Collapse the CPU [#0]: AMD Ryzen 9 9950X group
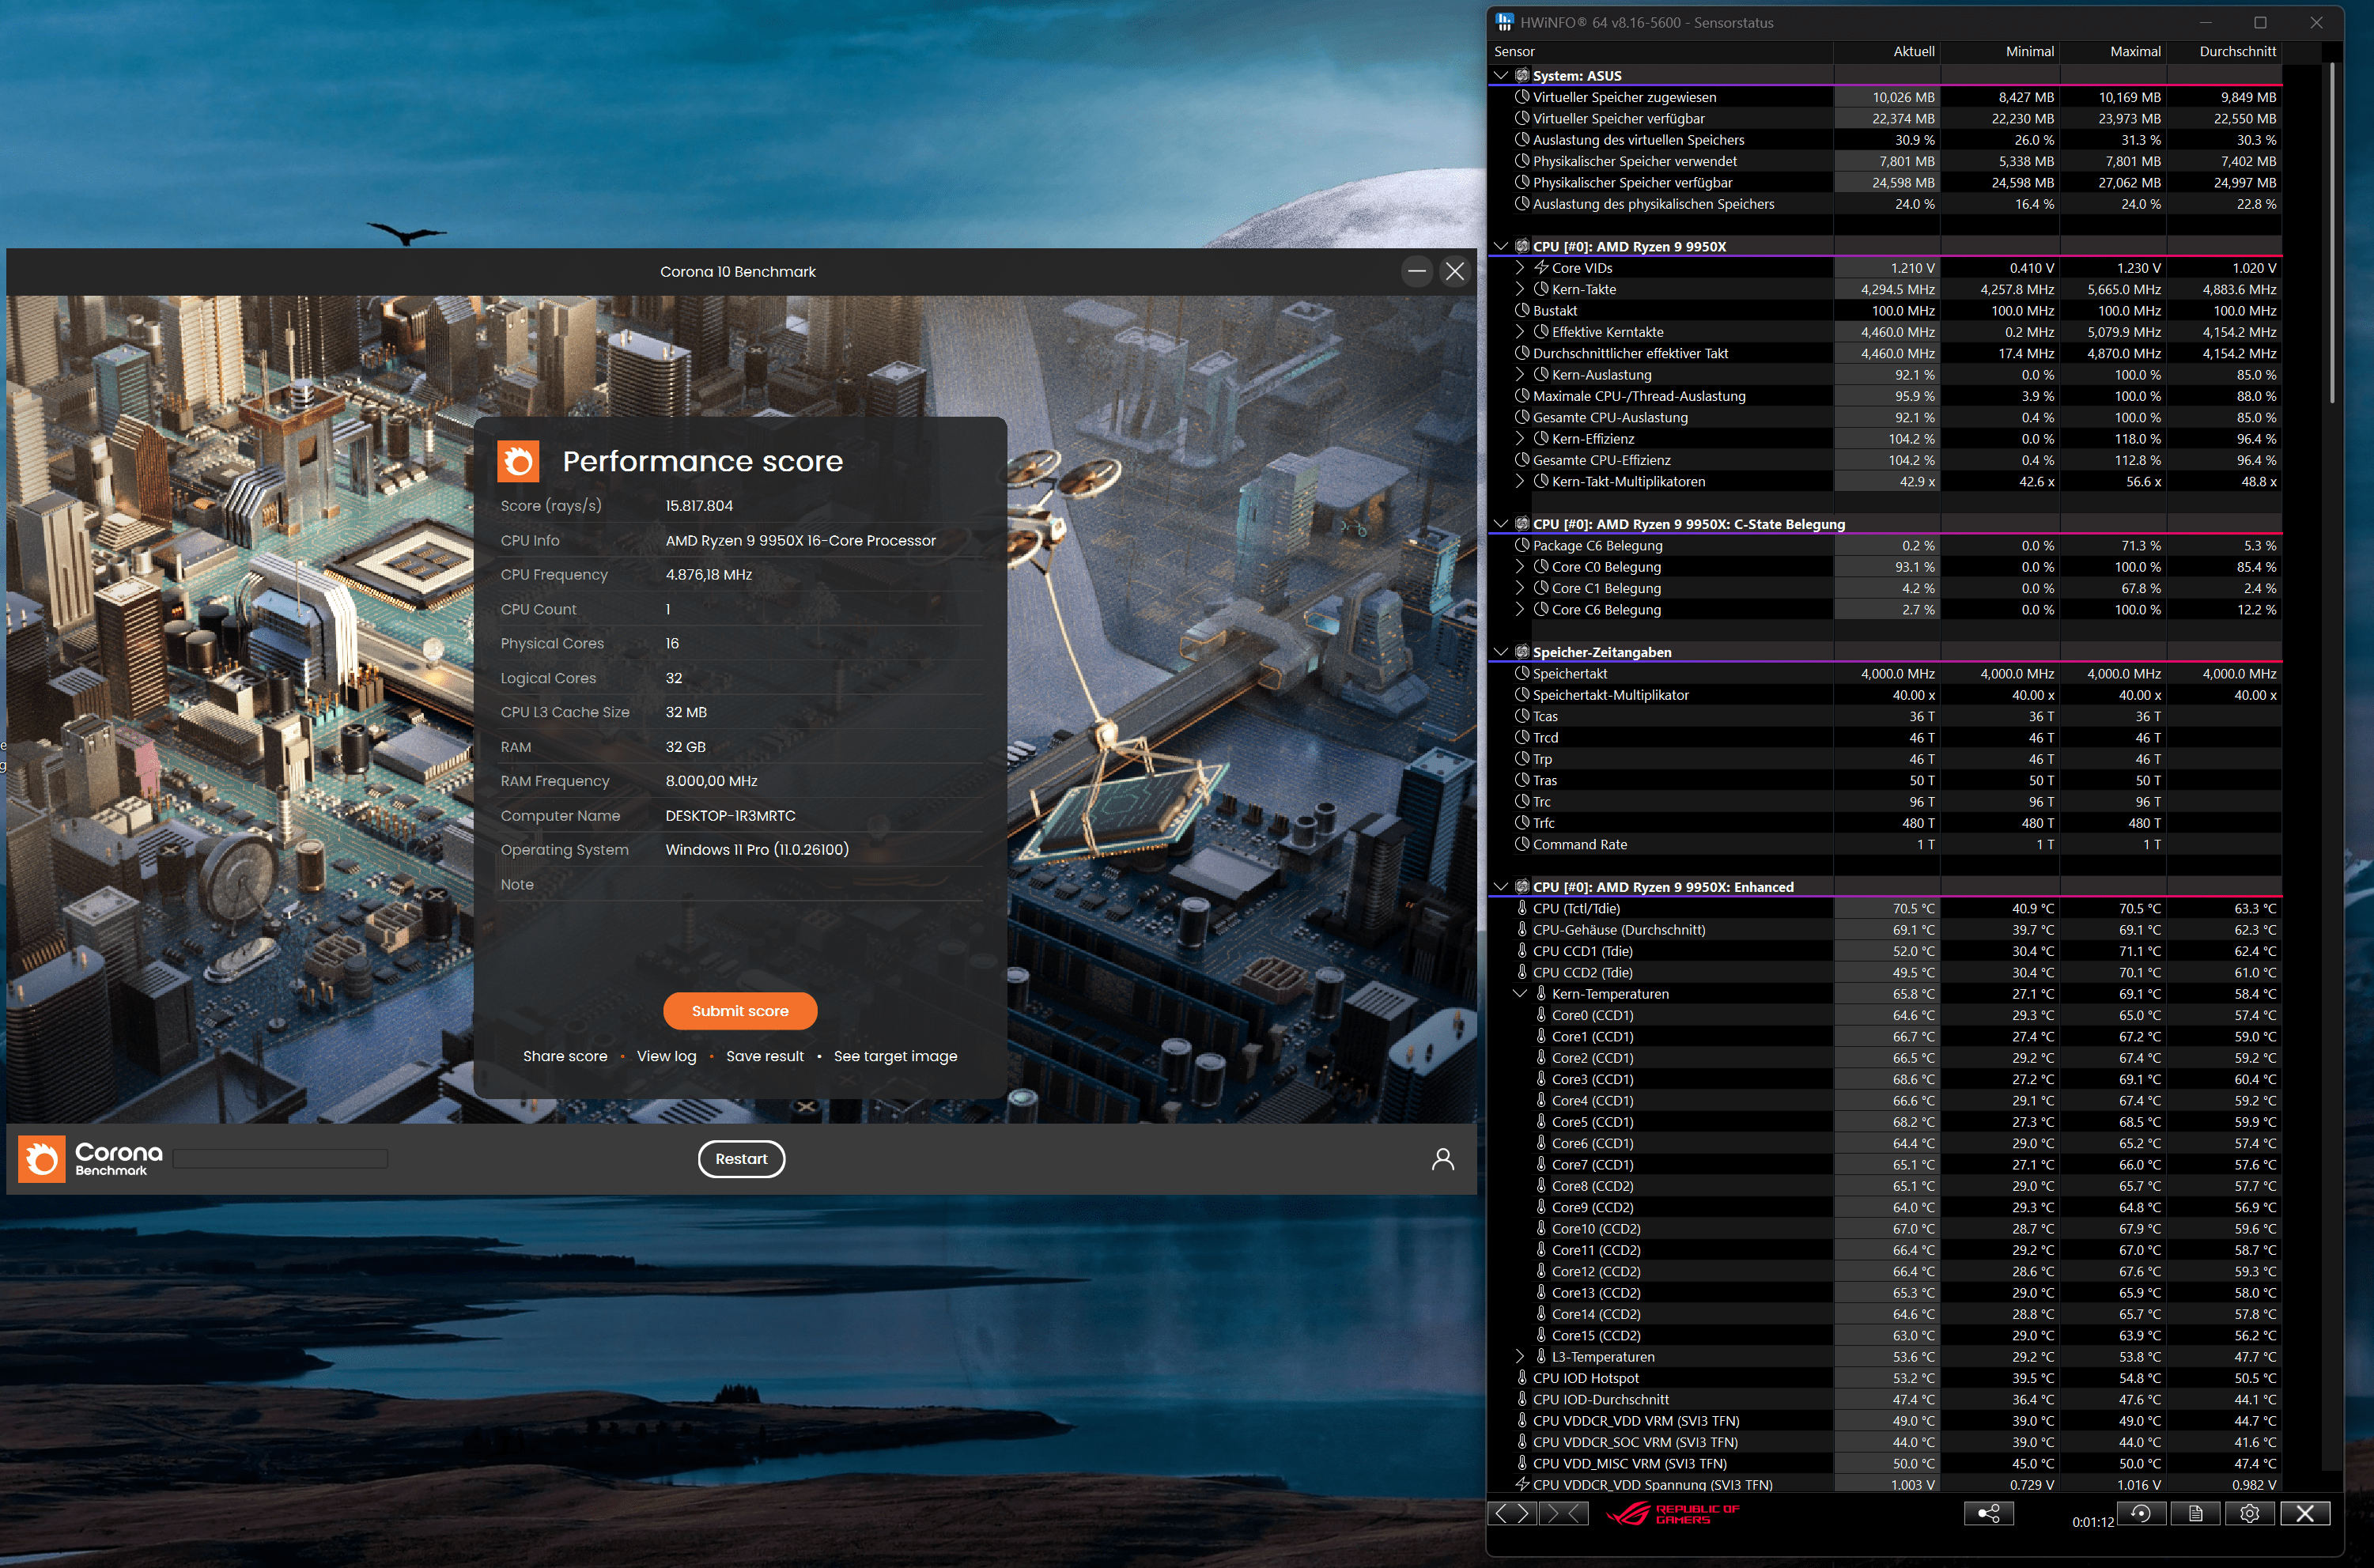 [x=1500, y=246]
